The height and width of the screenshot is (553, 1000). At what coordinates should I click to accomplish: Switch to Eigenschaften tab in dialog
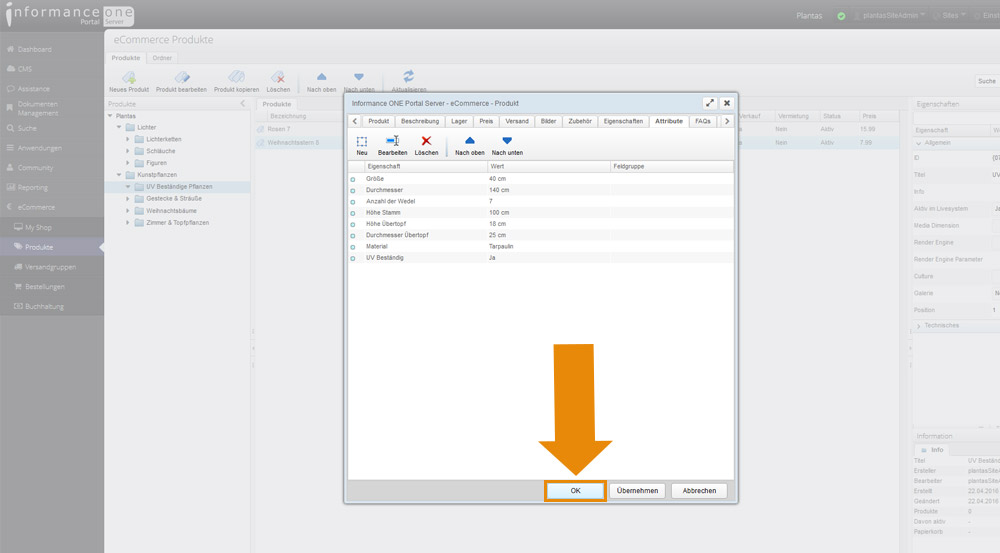click(623, 121)
